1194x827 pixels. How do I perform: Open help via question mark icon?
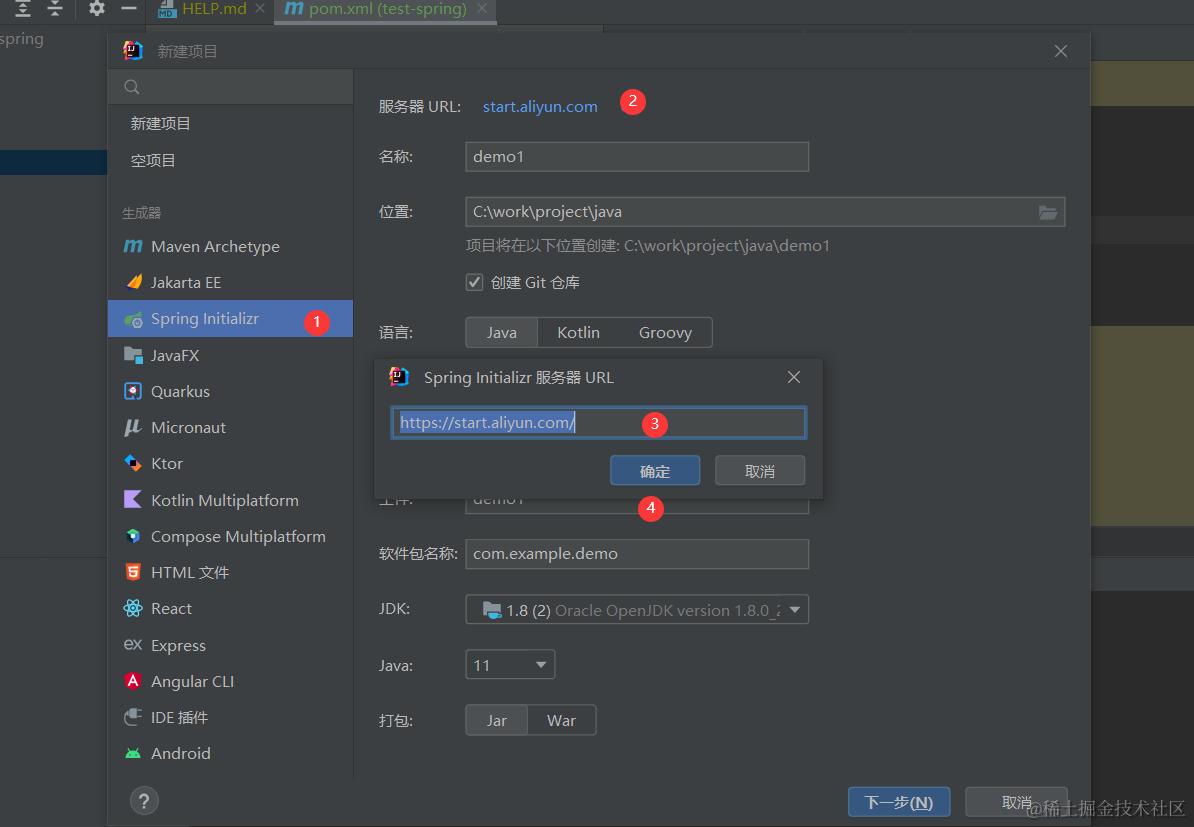click(144, 800)
